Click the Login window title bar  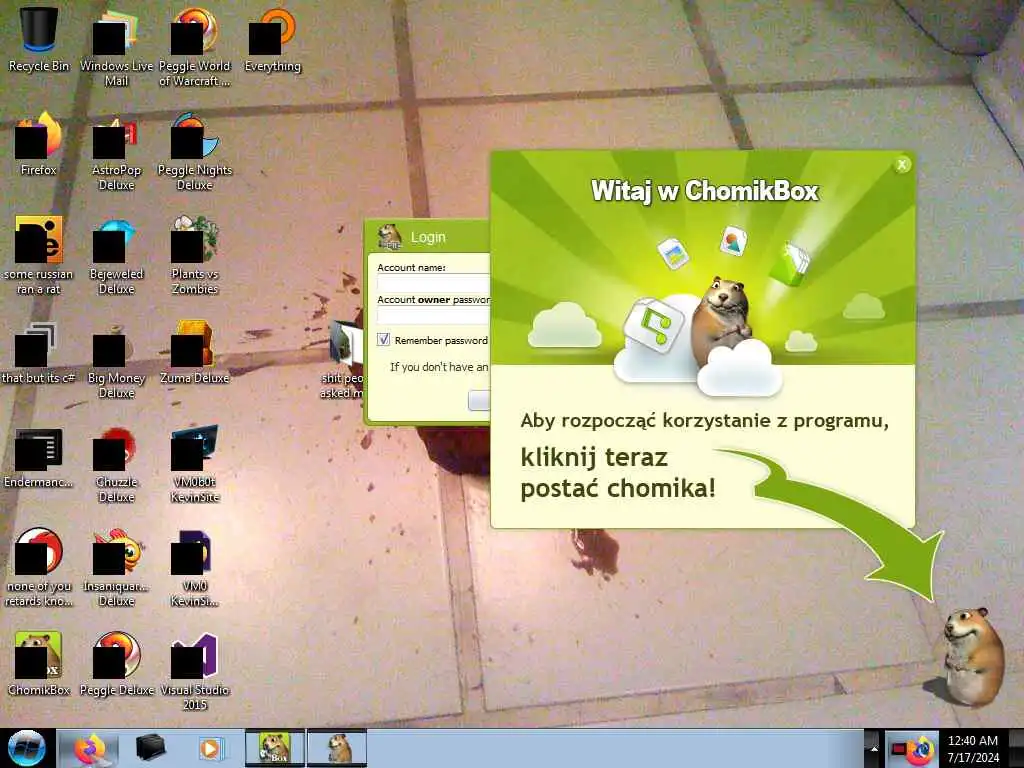428,236
